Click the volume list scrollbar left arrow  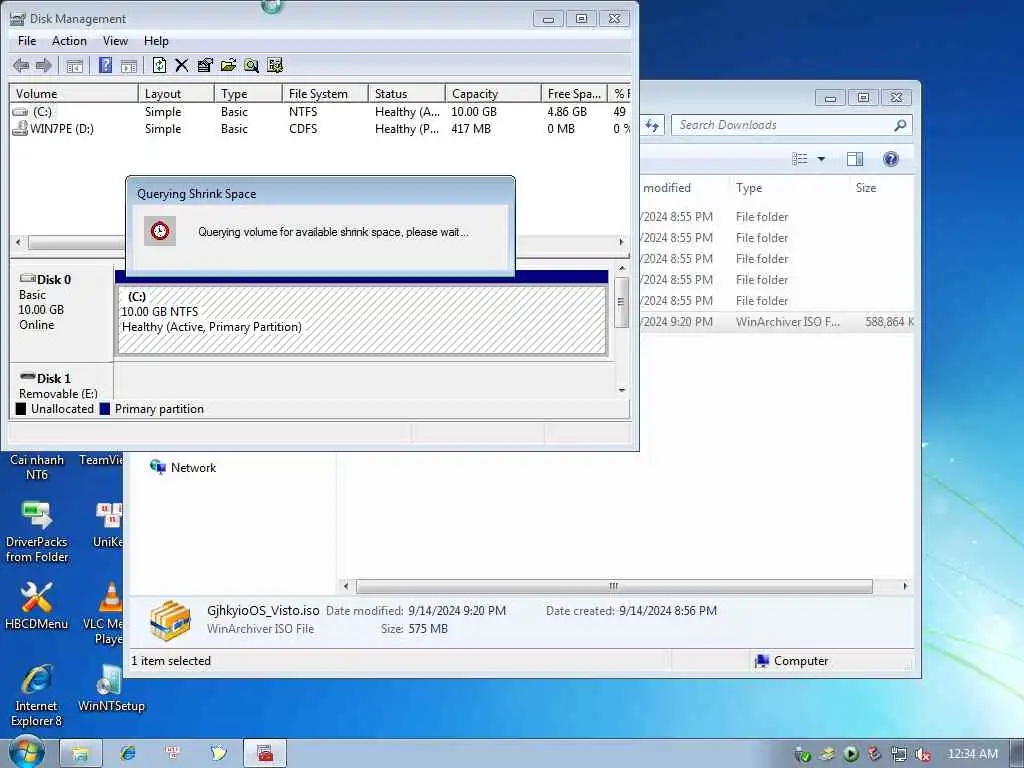point(18,242)
